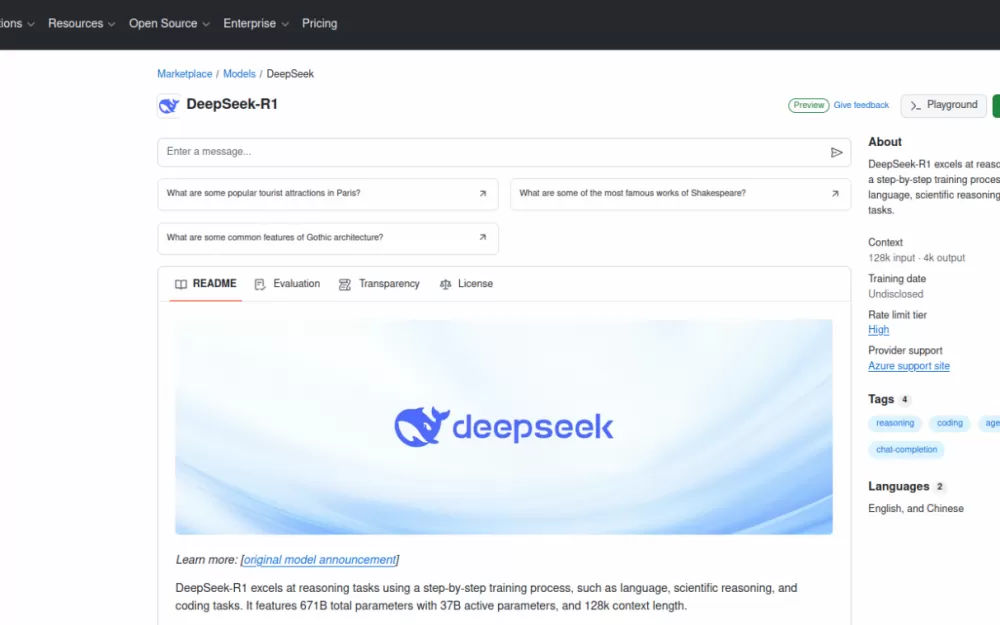Open the Open Source navigation menu

click(x=169, y=24)
